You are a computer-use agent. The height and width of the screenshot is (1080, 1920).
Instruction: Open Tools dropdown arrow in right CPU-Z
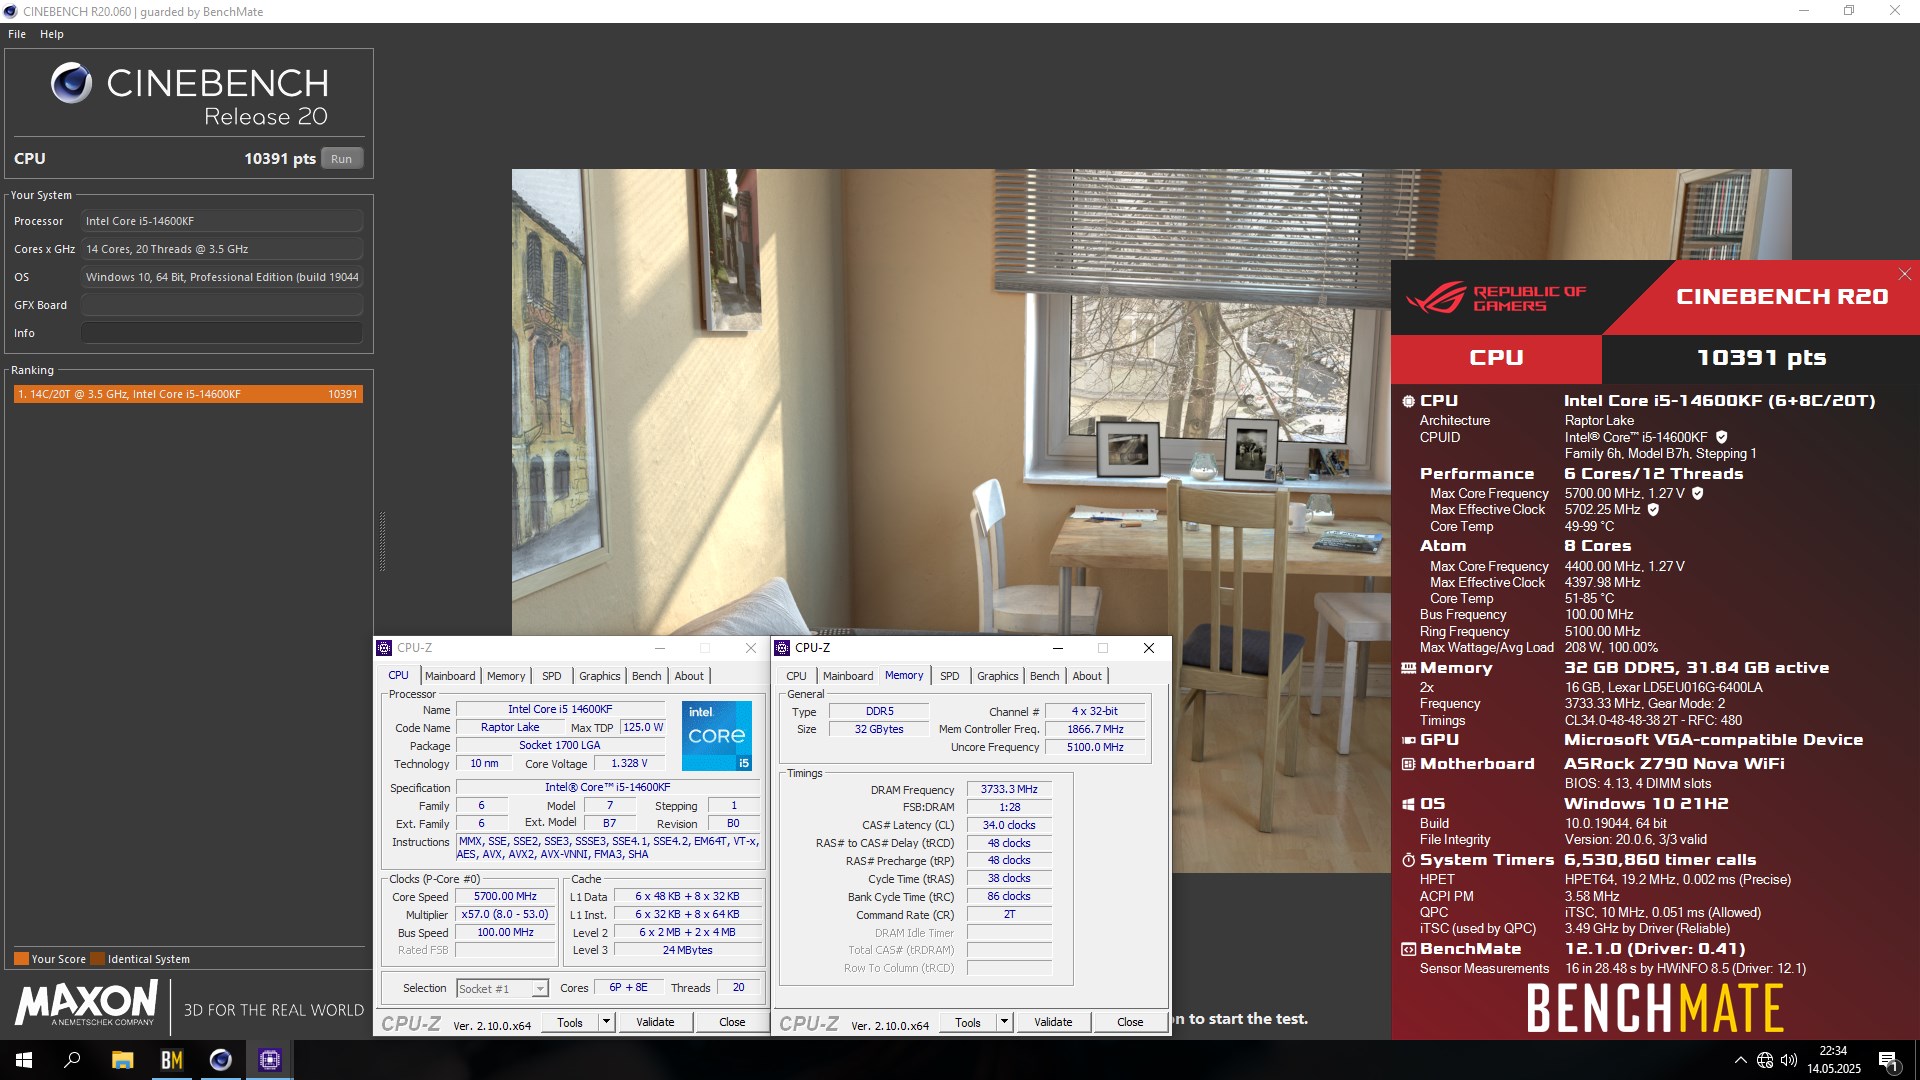pos(1004,1022)
